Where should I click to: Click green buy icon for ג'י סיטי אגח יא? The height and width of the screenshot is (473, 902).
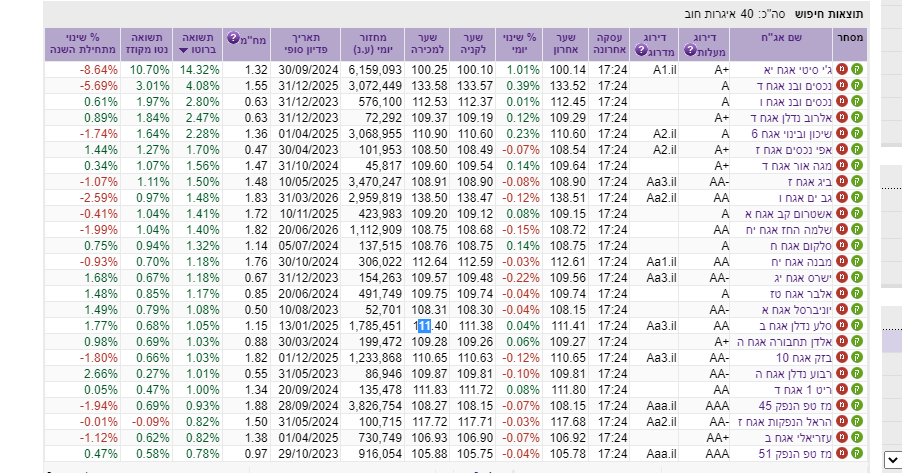coord(856,70)
